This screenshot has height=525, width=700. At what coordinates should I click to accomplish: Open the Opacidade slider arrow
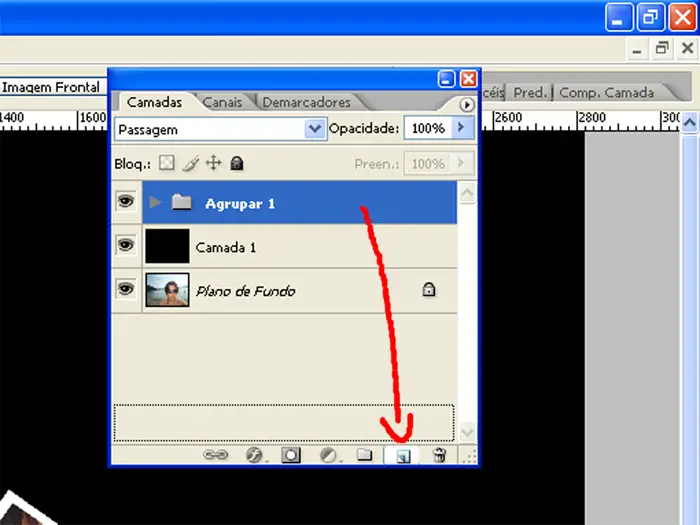461,128
